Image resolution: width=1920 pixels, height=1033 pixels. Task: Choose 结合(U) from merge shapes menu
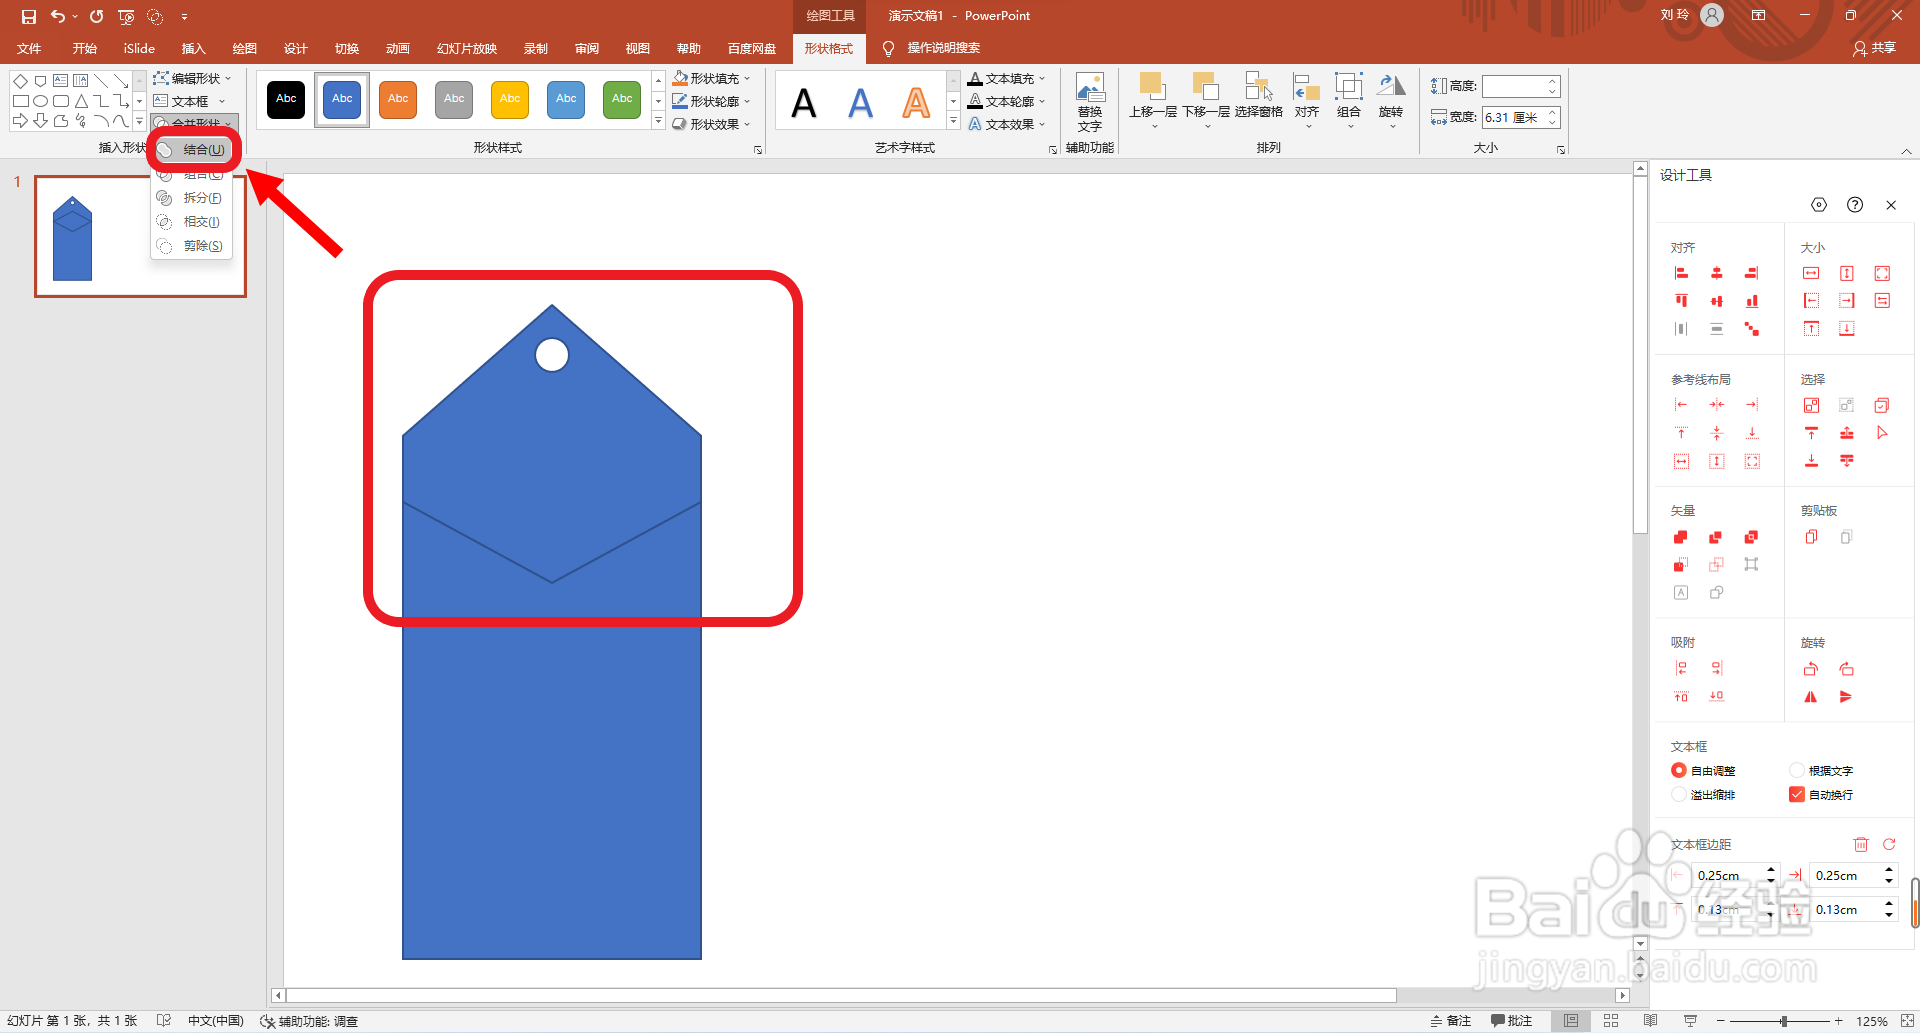pos(193,150)
